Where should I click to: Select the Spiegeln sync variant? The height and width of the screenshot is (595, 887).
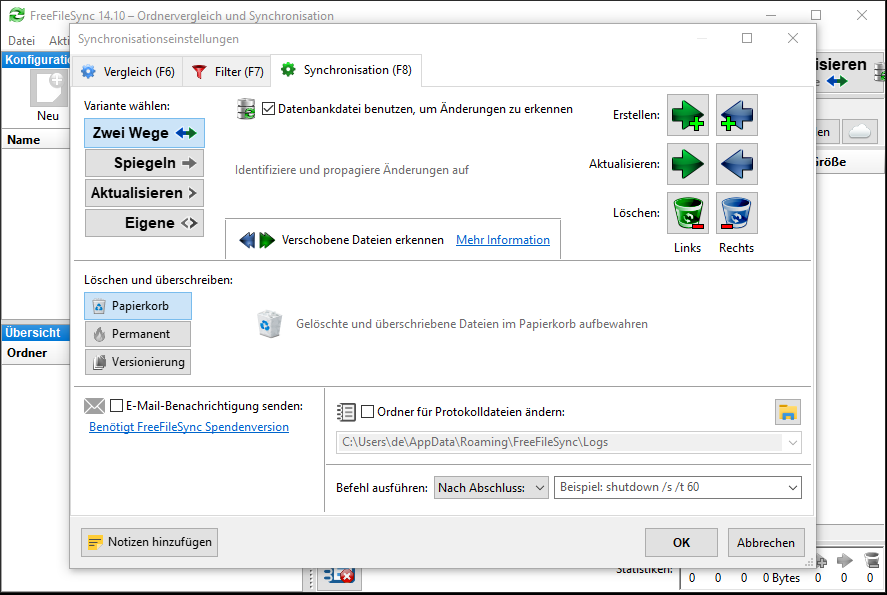144,163
